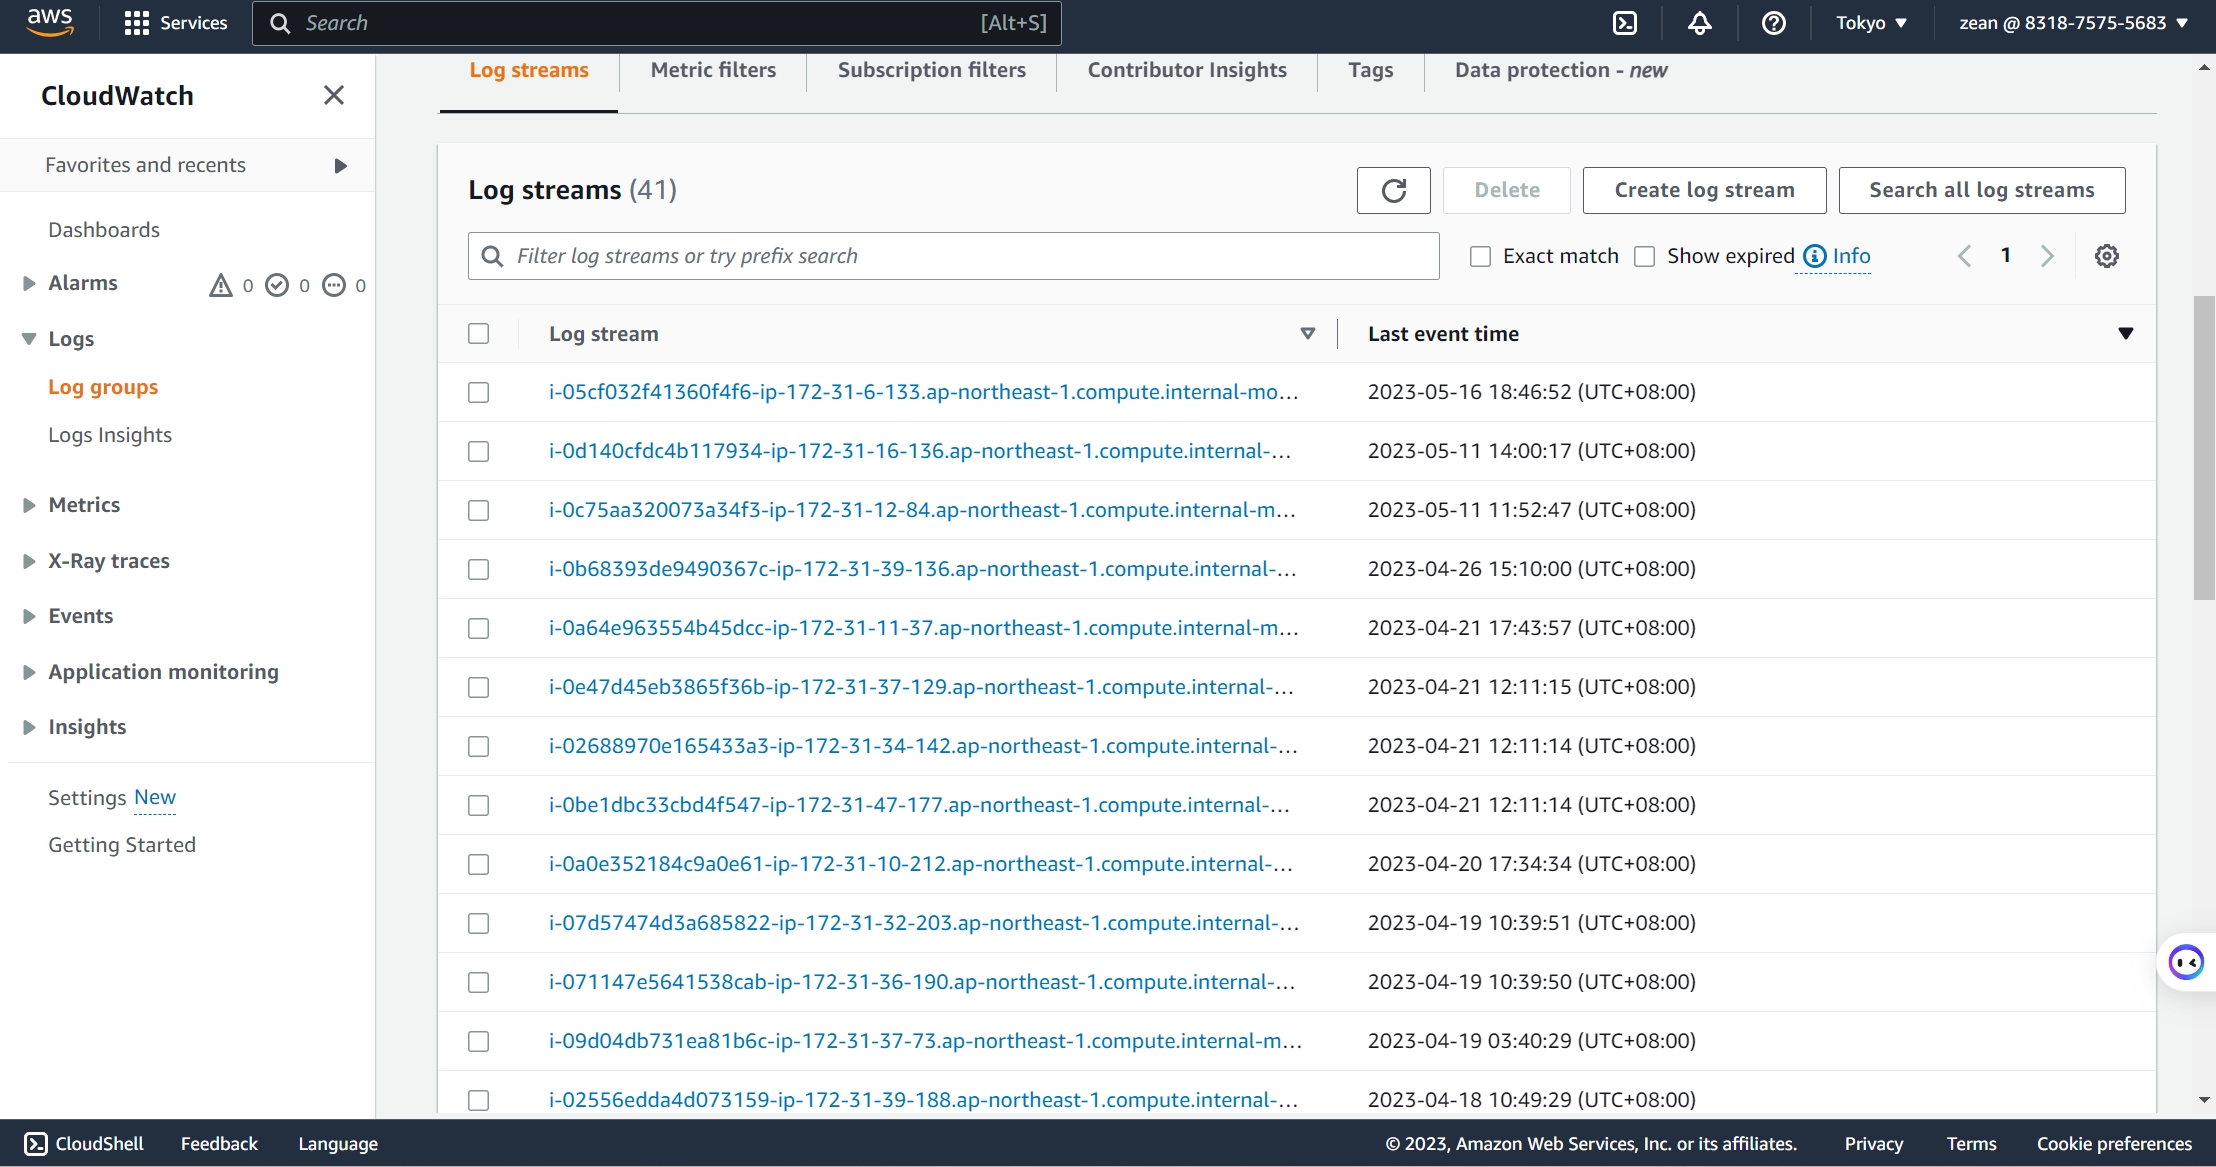Select the i-0d140cfdc4b117934 stream checkbox

coord(479,452)
